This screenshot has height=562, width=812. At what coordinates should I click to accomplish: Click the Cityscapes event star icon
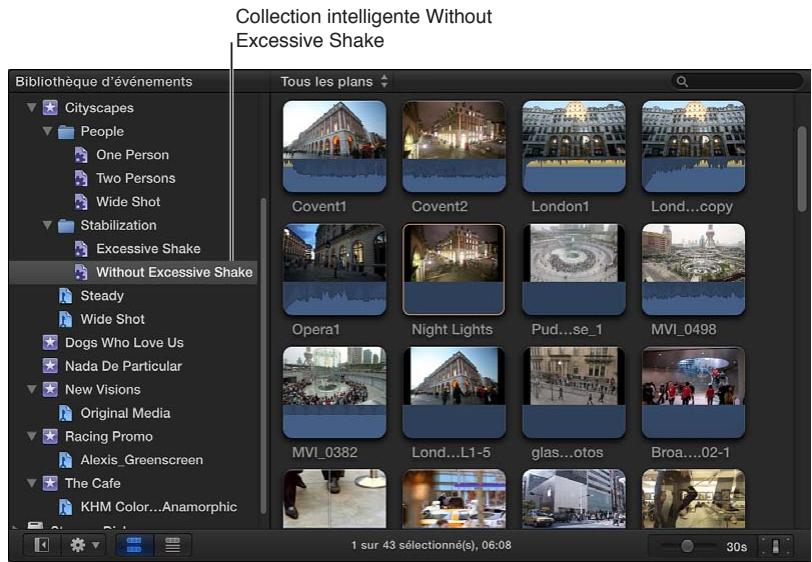(x=50, y=108)
